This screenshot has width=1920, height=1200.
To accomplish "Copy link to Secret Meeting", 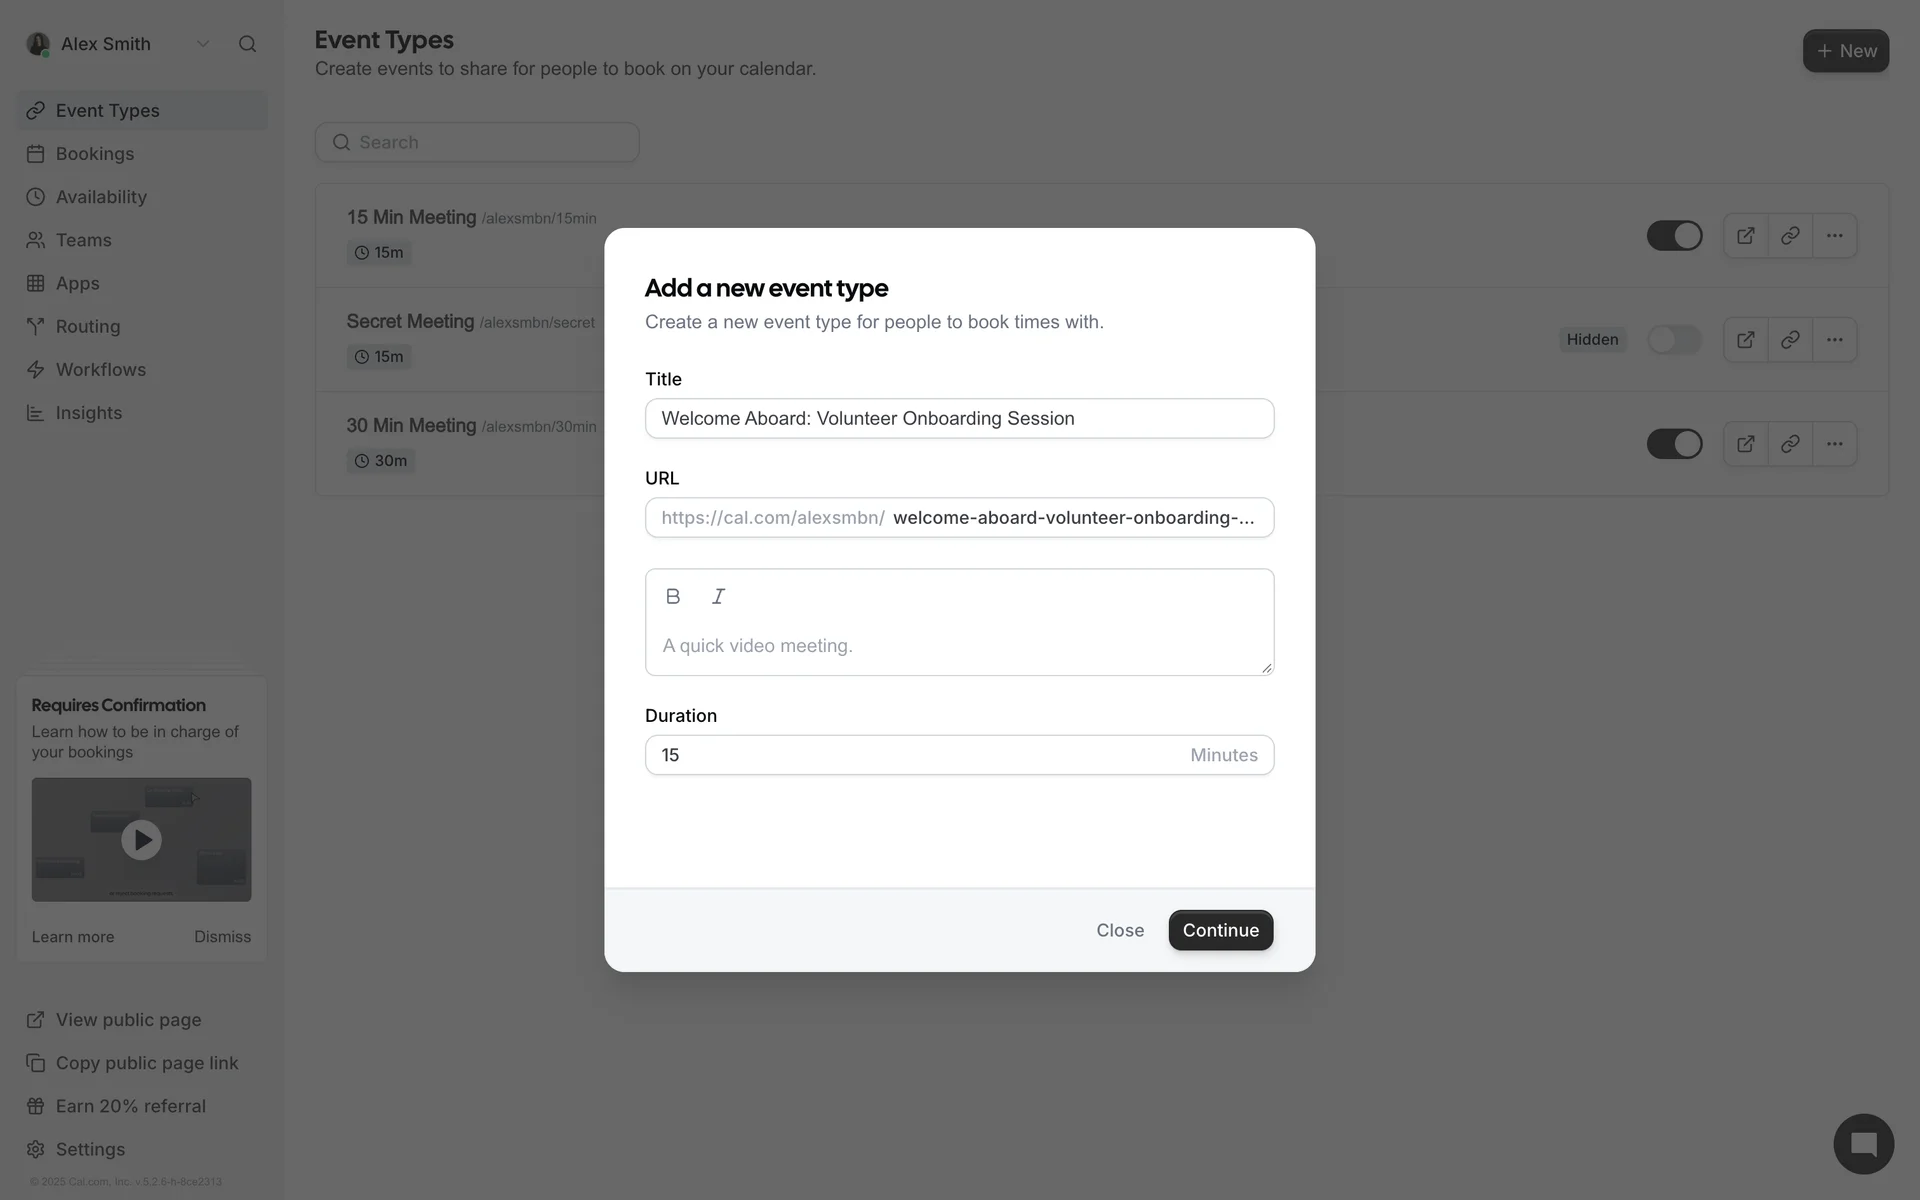I will [1790, 340].
